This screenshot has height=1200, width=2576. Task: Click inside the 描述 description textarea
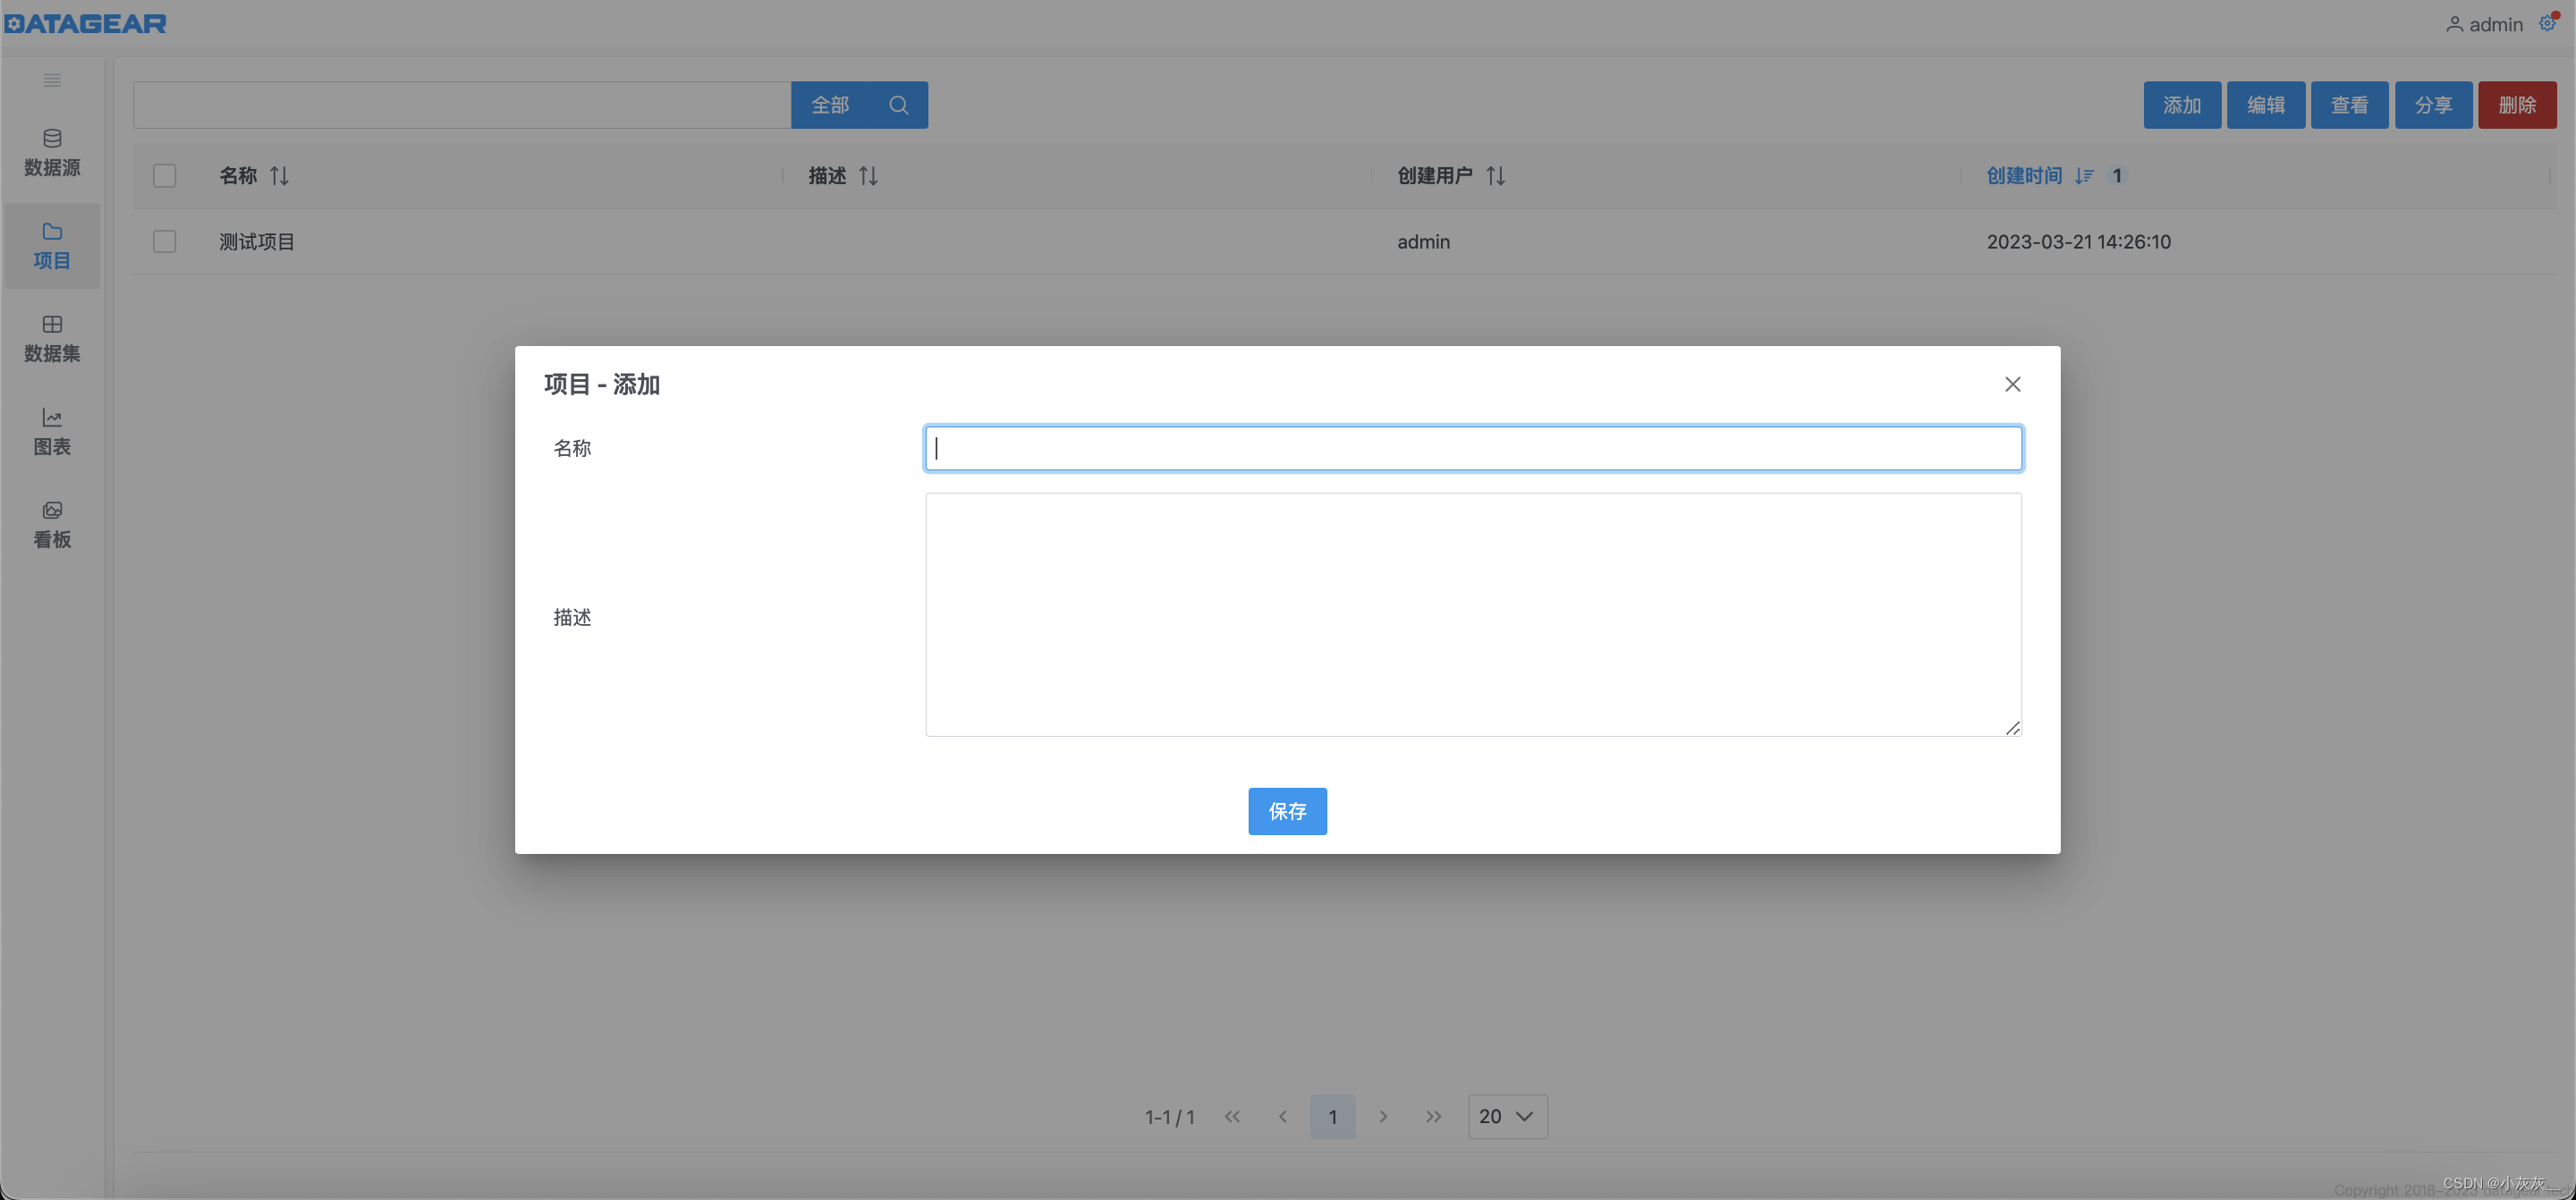(1474, 615)
